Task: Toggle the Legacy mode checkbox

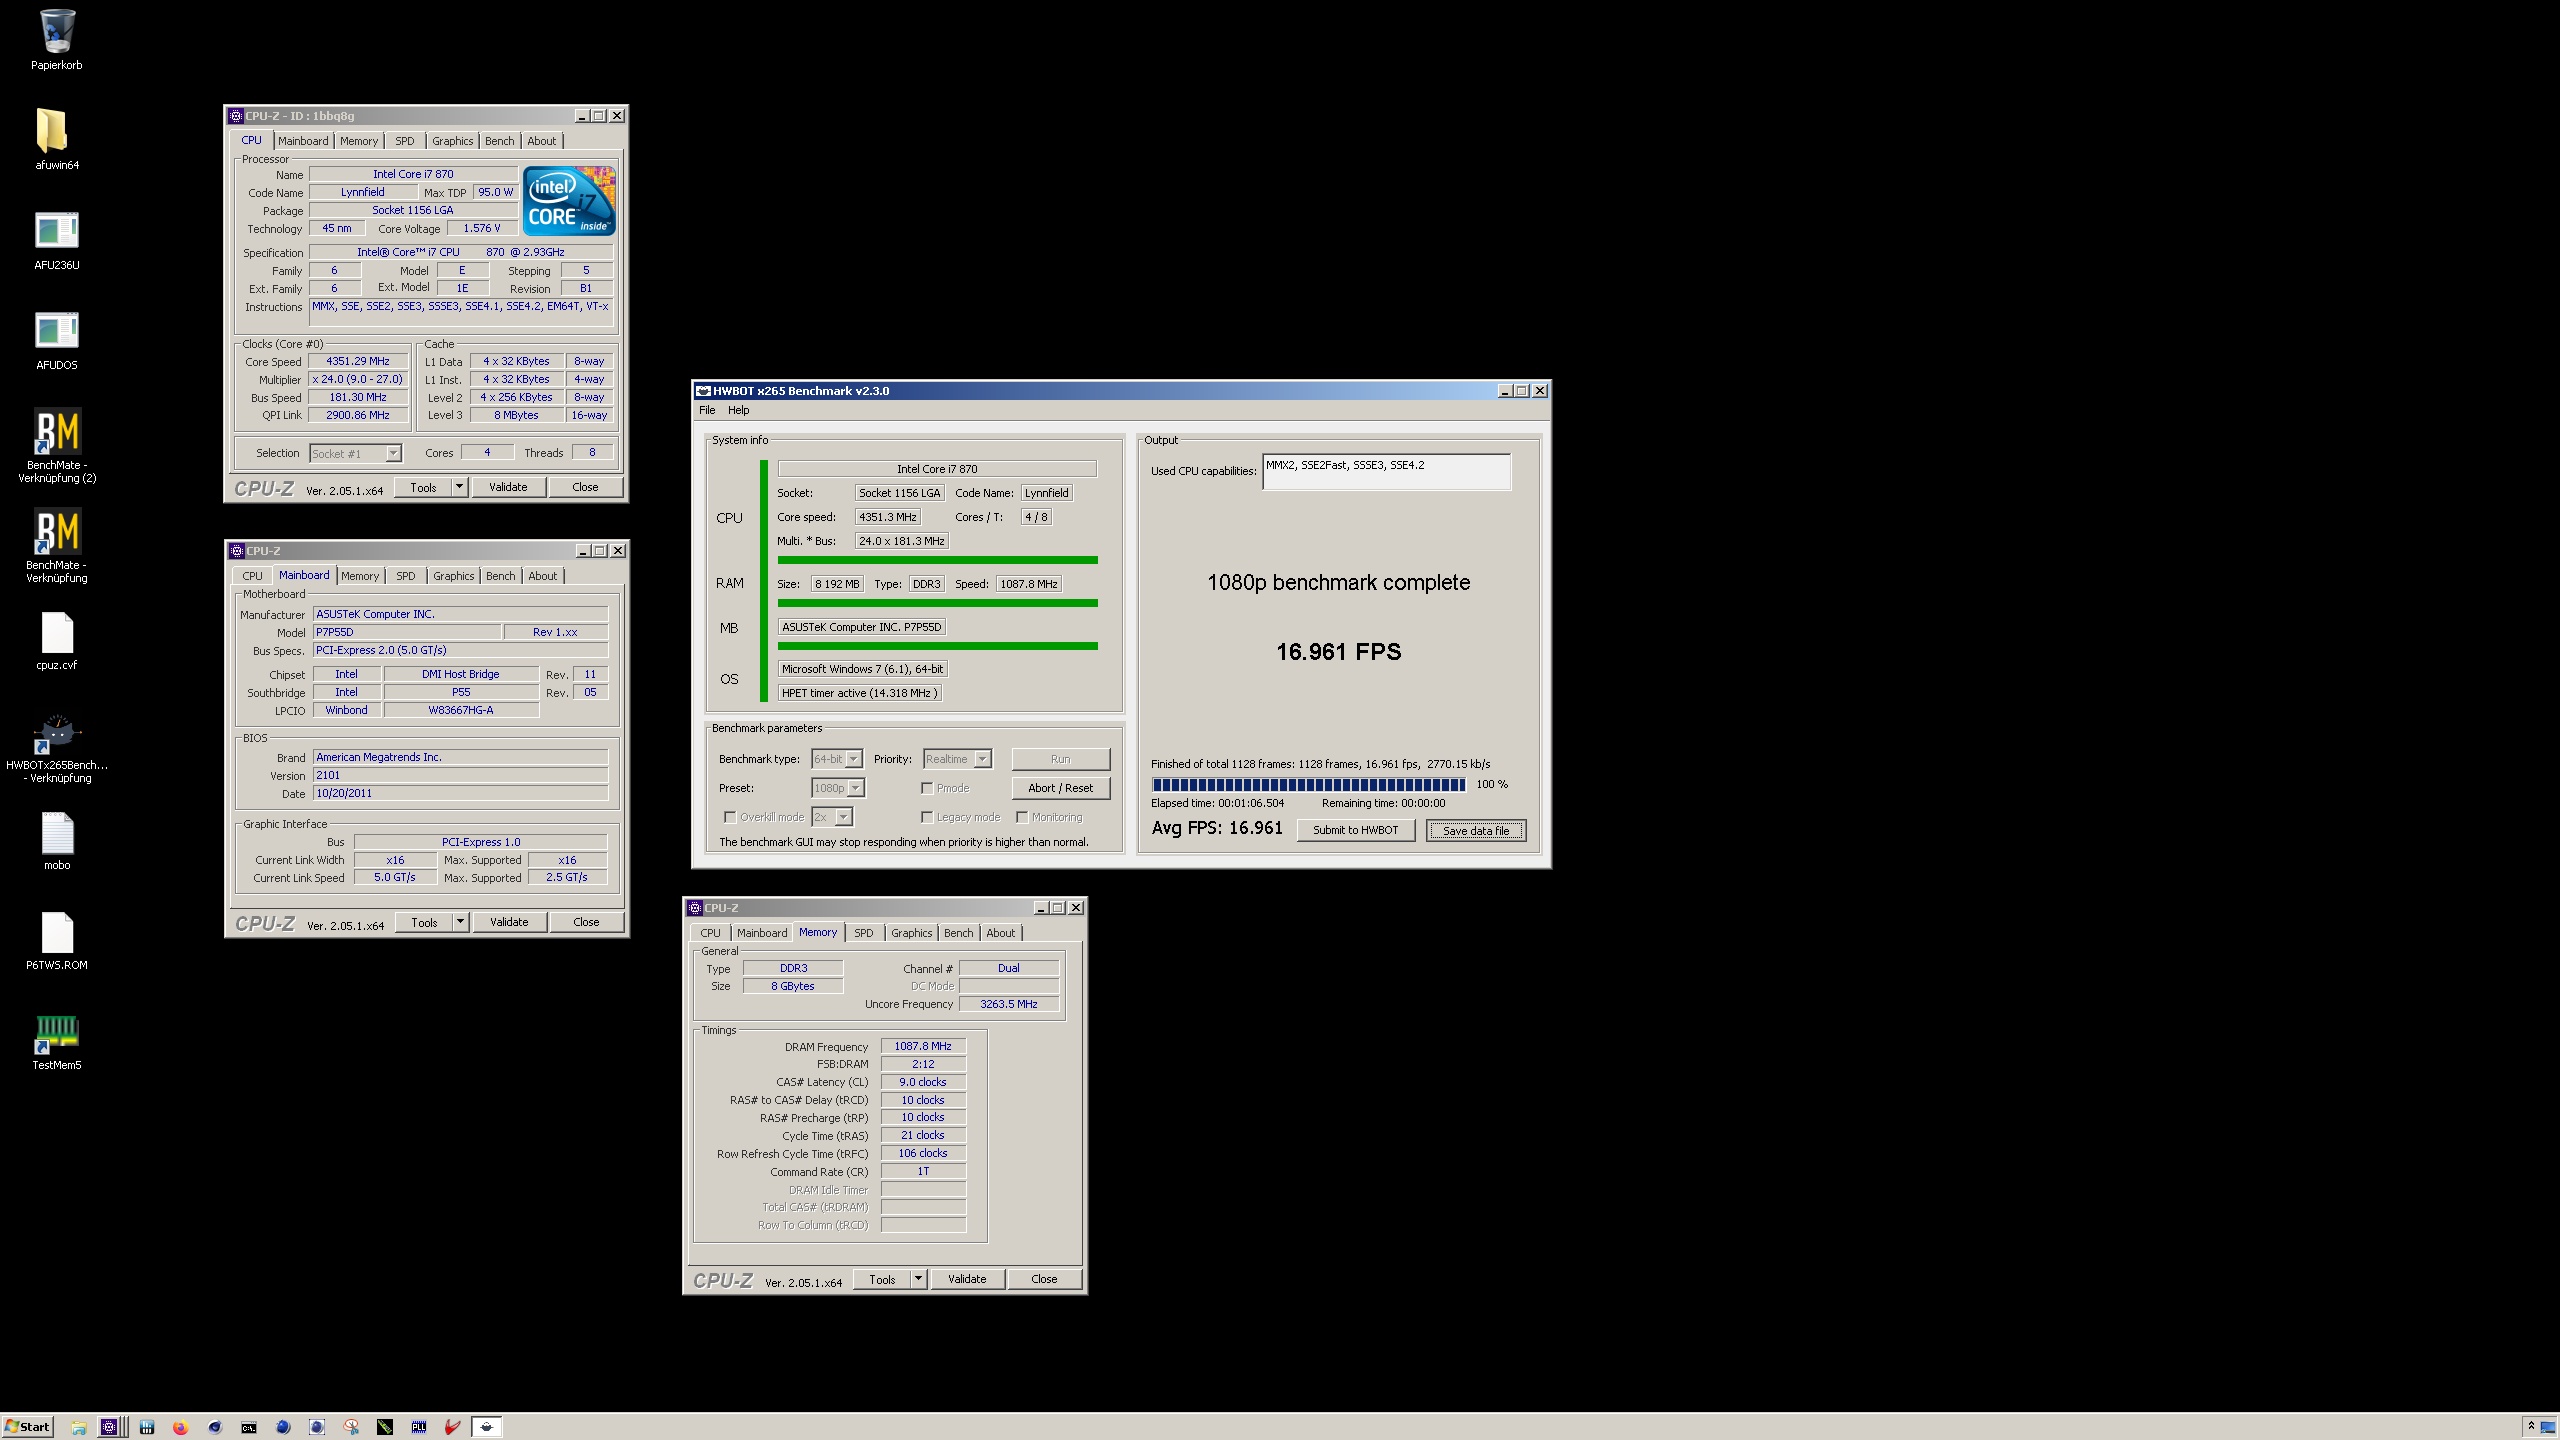Action: pos(927,817)
